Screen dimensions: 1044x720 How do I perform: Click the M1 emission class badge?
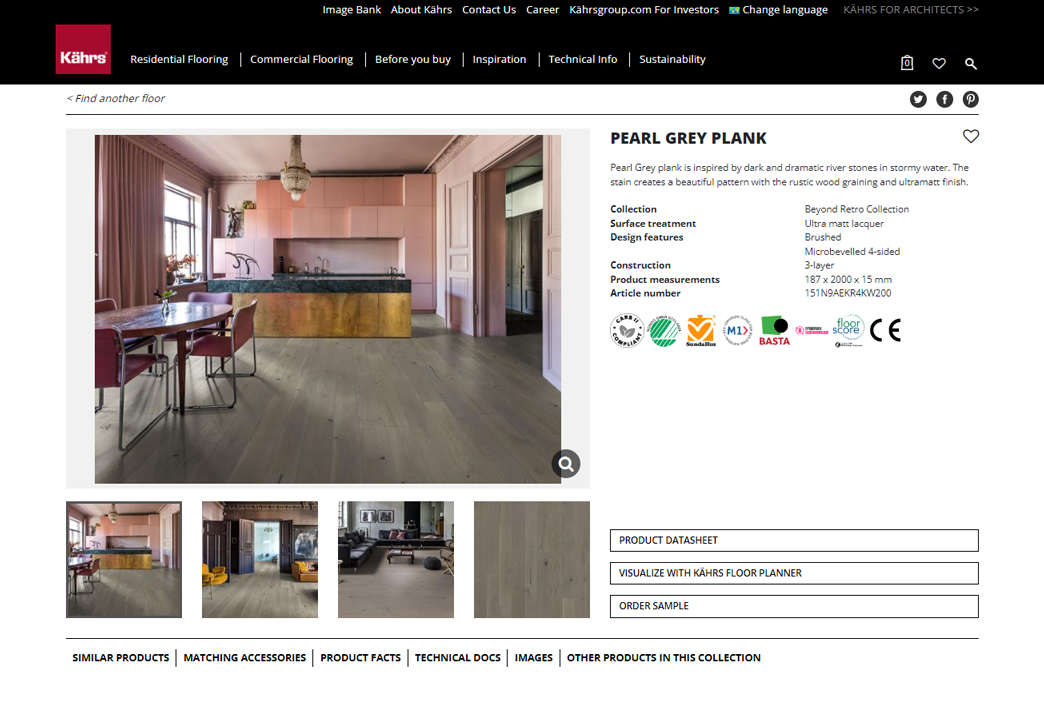pos(738,330)
